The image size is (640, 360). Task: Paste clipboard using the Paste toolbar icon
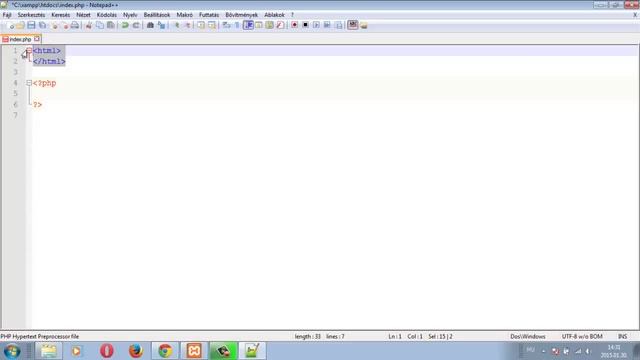pos(111,25)
